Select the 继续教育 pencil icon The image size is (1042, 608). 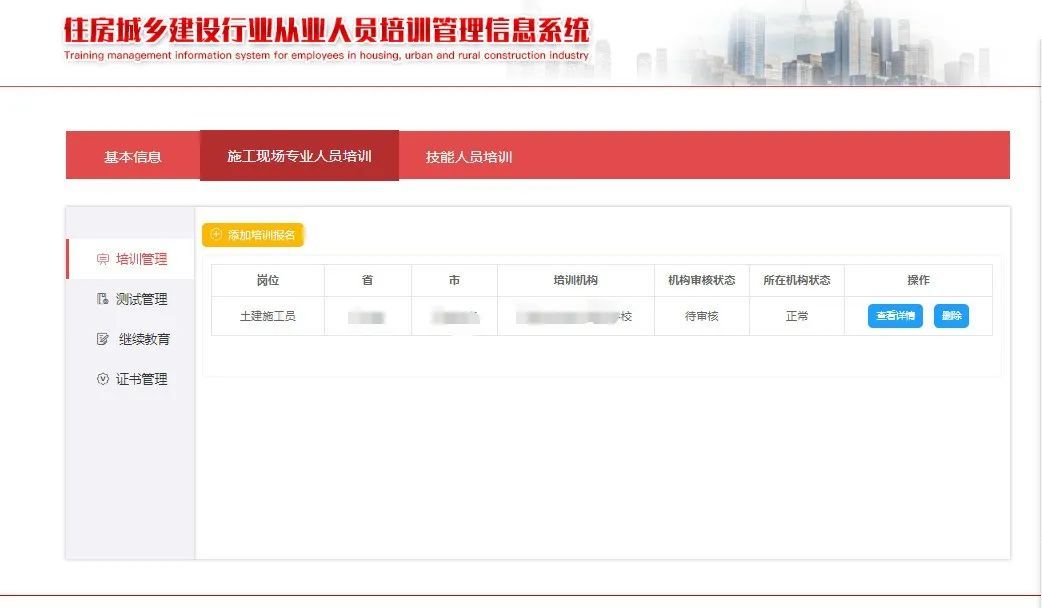[x=102, y=340]
